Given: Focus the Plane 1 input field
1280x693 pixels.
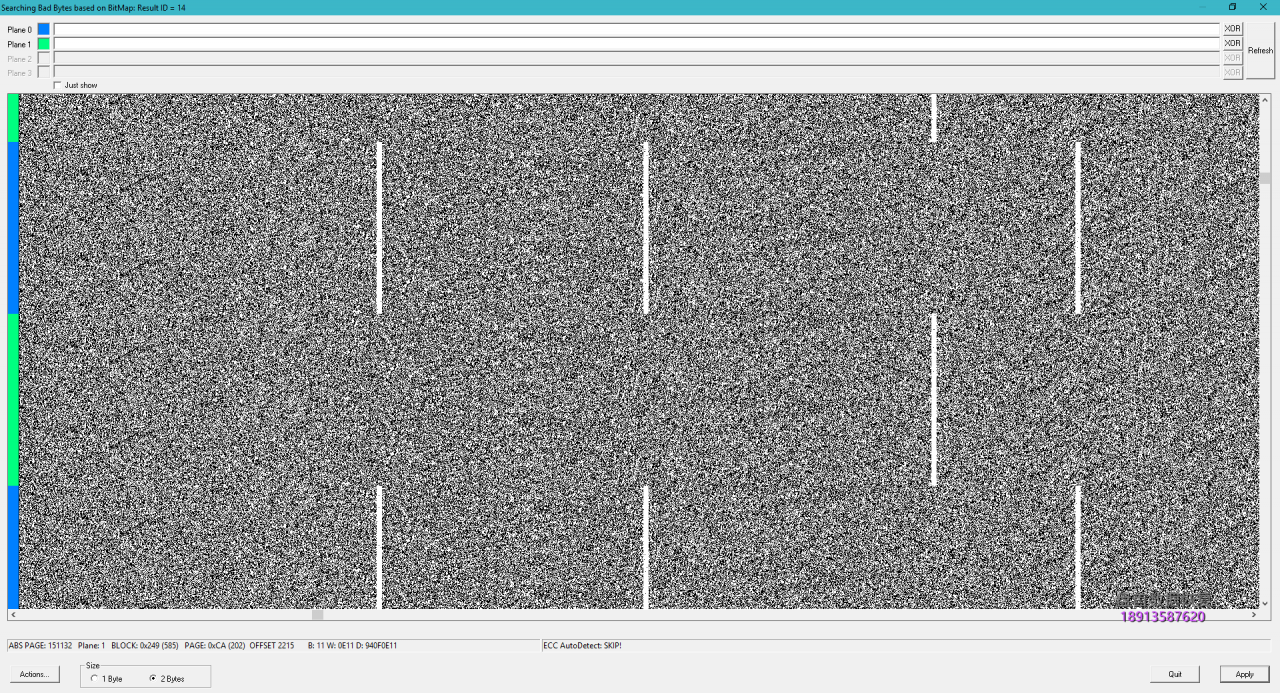Looking at the screenshot, I should pyautogui.click(x=636, y=44).
